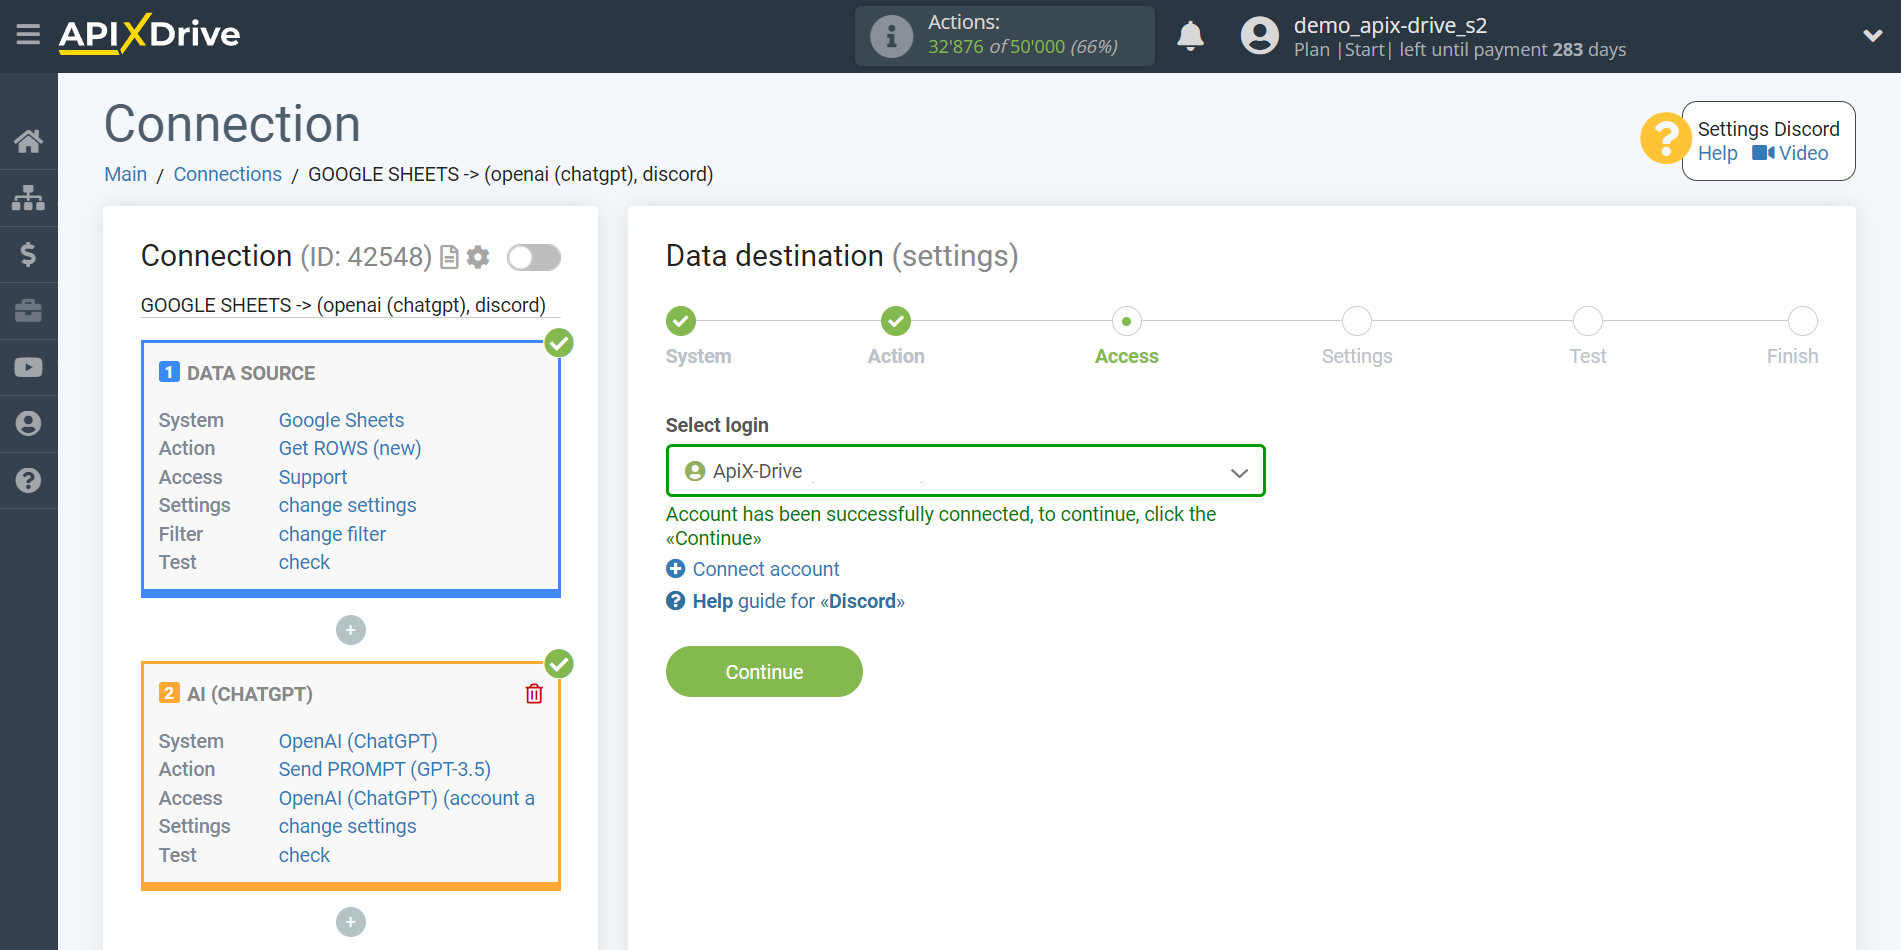Open the hamburger menu
Screen dimensions: 1901x950
28,35
